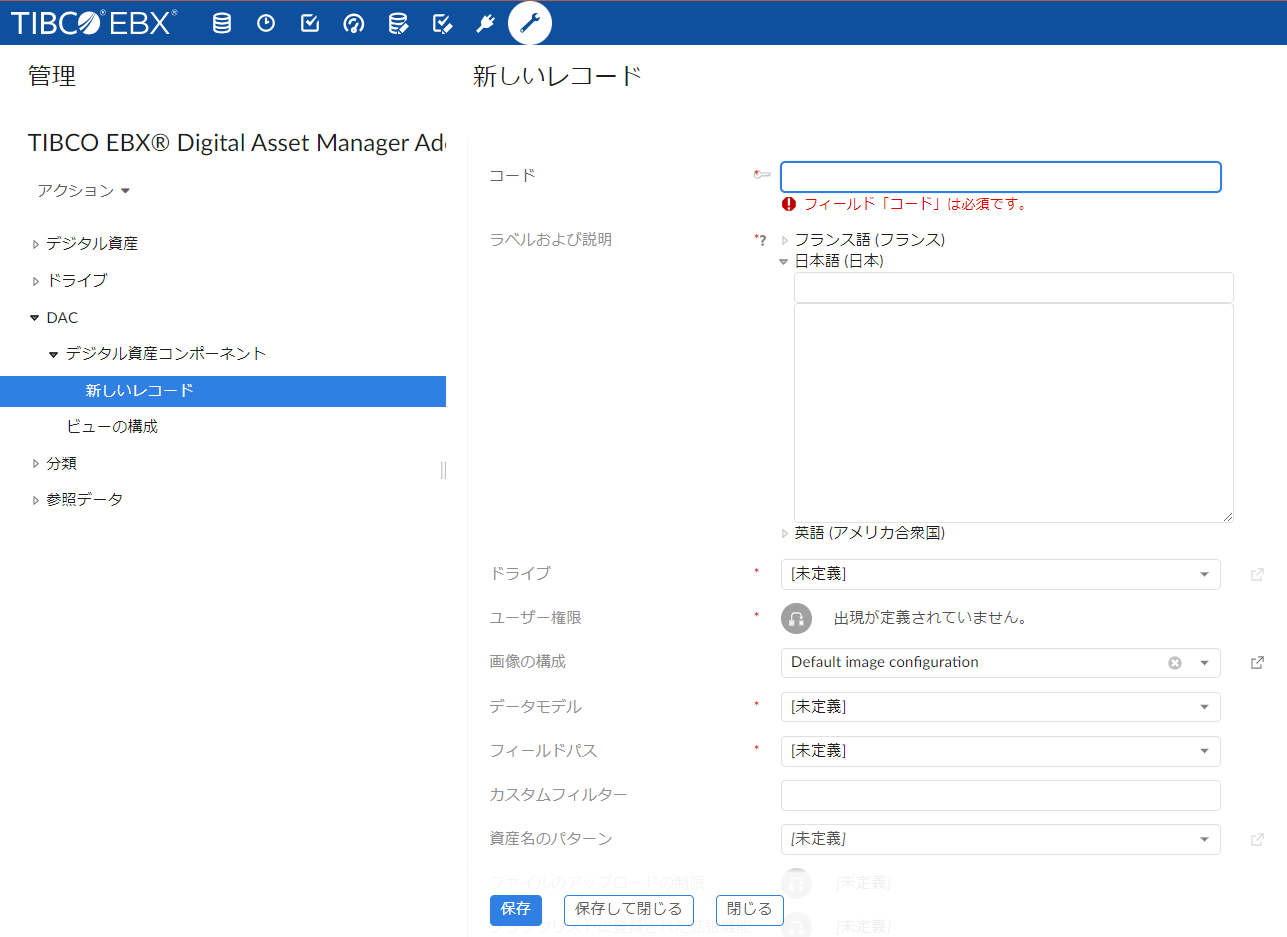Click the error icon below コード field
The width and height of the screenshot is (1287, 937).
(x=789, y=204)
